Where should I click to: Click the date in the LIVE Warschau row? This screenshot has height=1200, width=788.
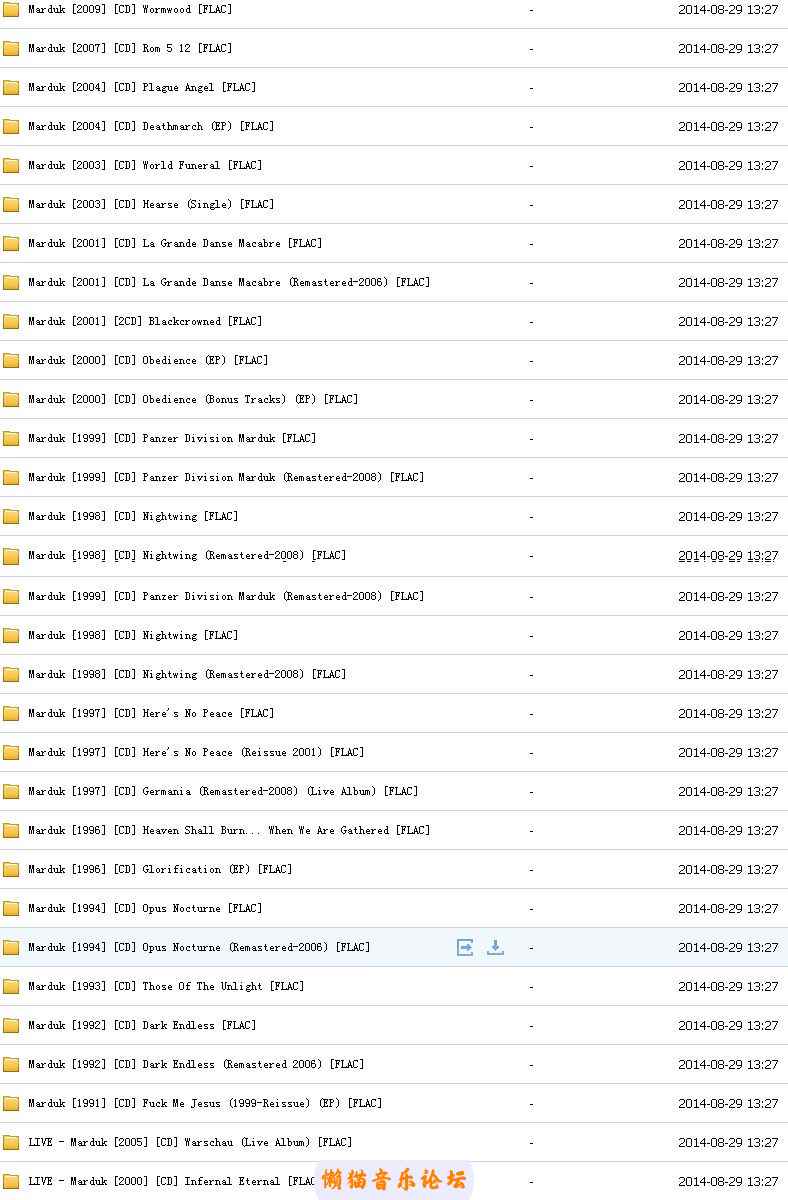728,1142
